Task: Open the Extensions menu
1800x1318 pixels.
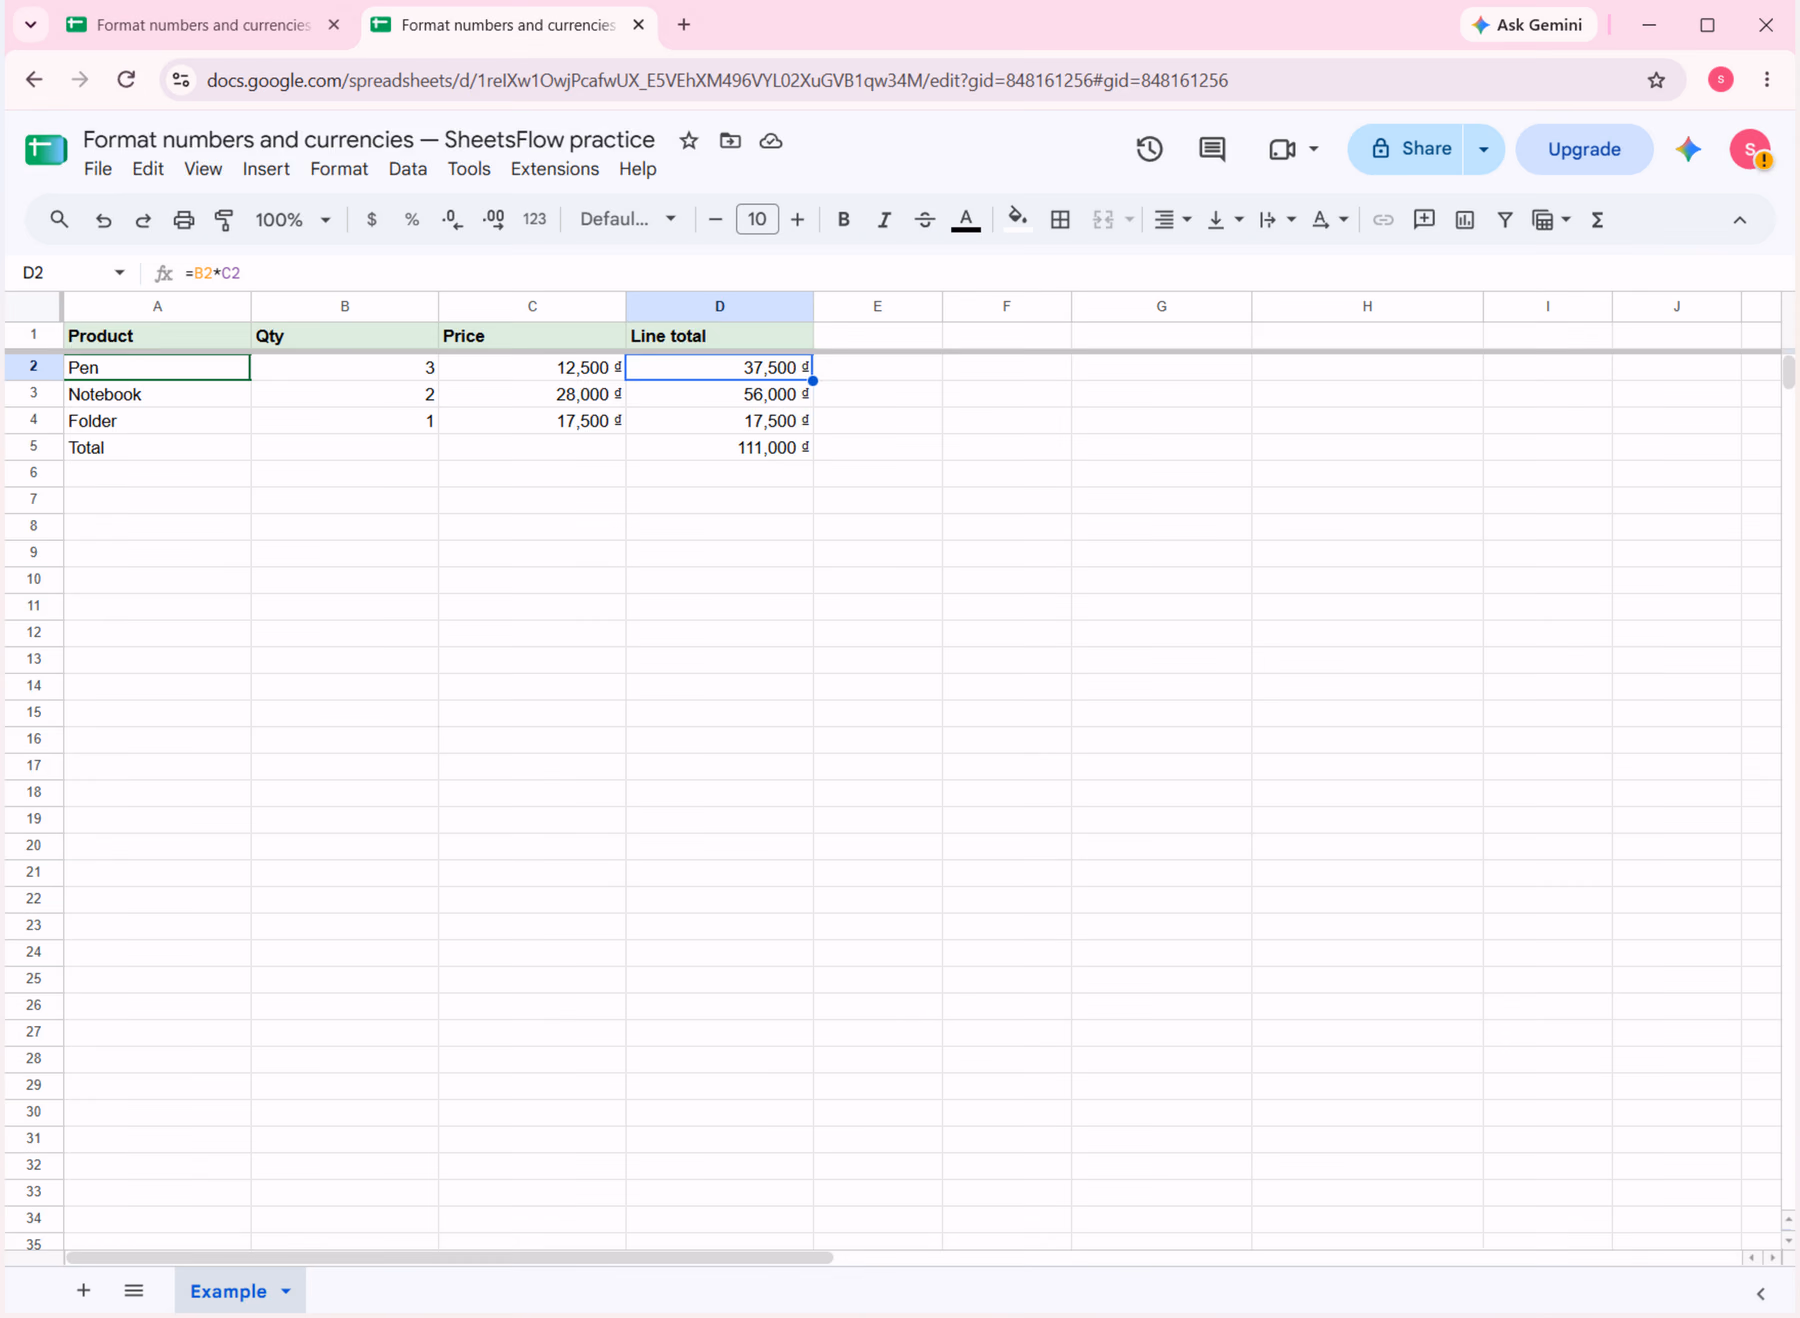Action: tap(555, 169)
